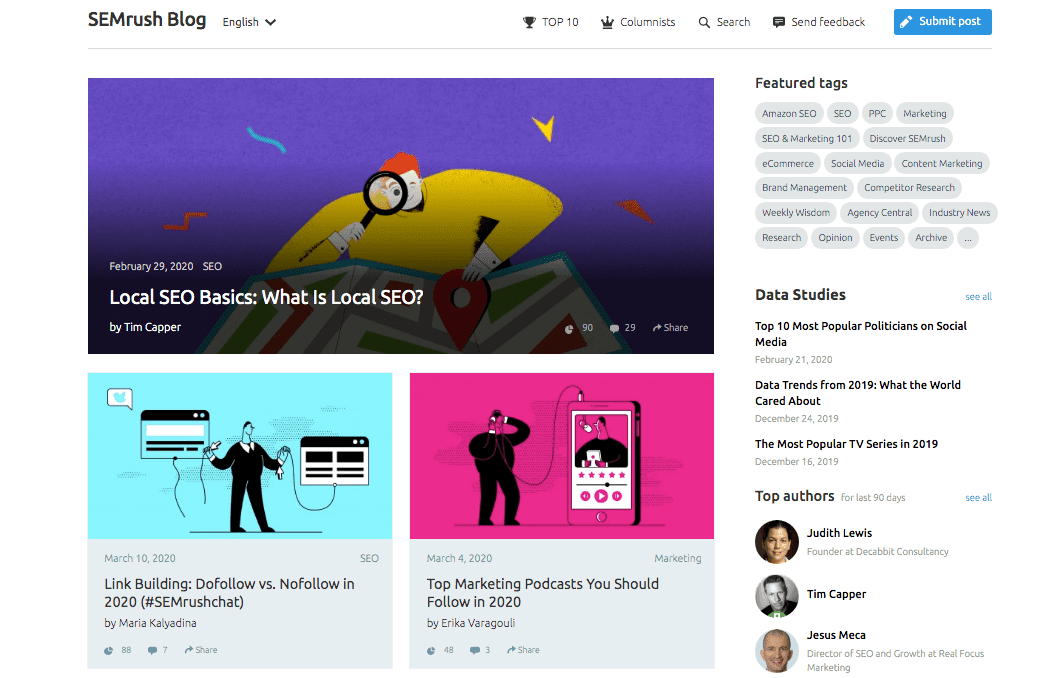
Task: Click the cyan Link Building post thumbnail
Action: coord(239,456)
